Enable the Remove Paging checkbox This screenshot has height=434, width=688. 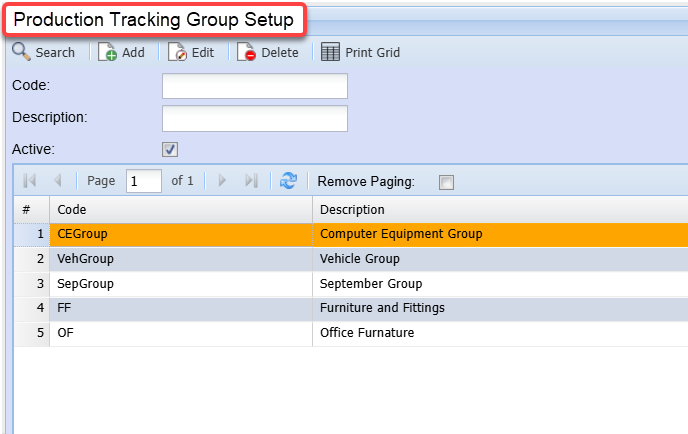coord(447,182)
